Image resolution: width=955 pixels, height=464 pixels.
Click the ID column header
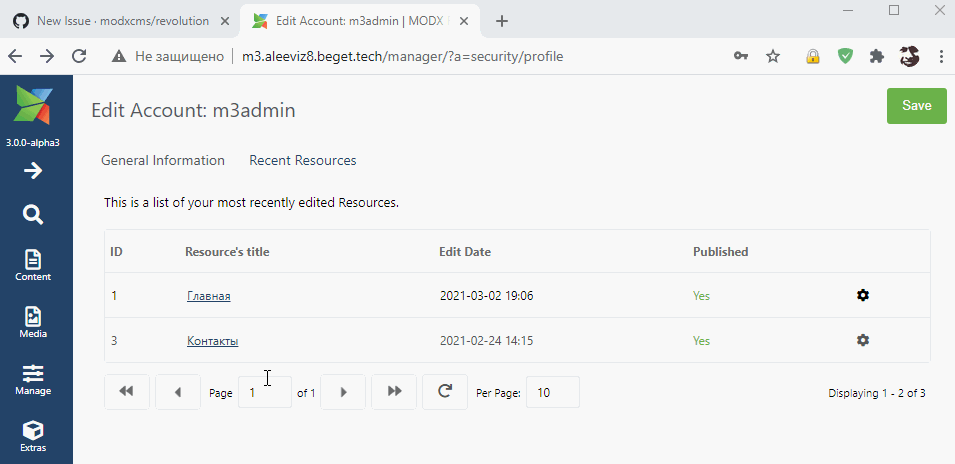(x=116, y=251)
